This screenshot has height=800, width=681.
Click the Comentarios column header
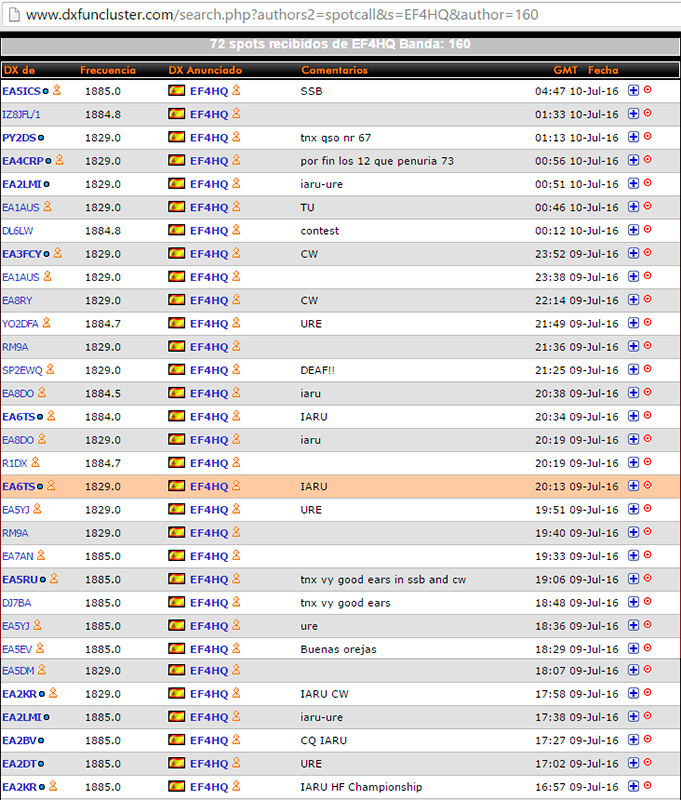point(334,70)
